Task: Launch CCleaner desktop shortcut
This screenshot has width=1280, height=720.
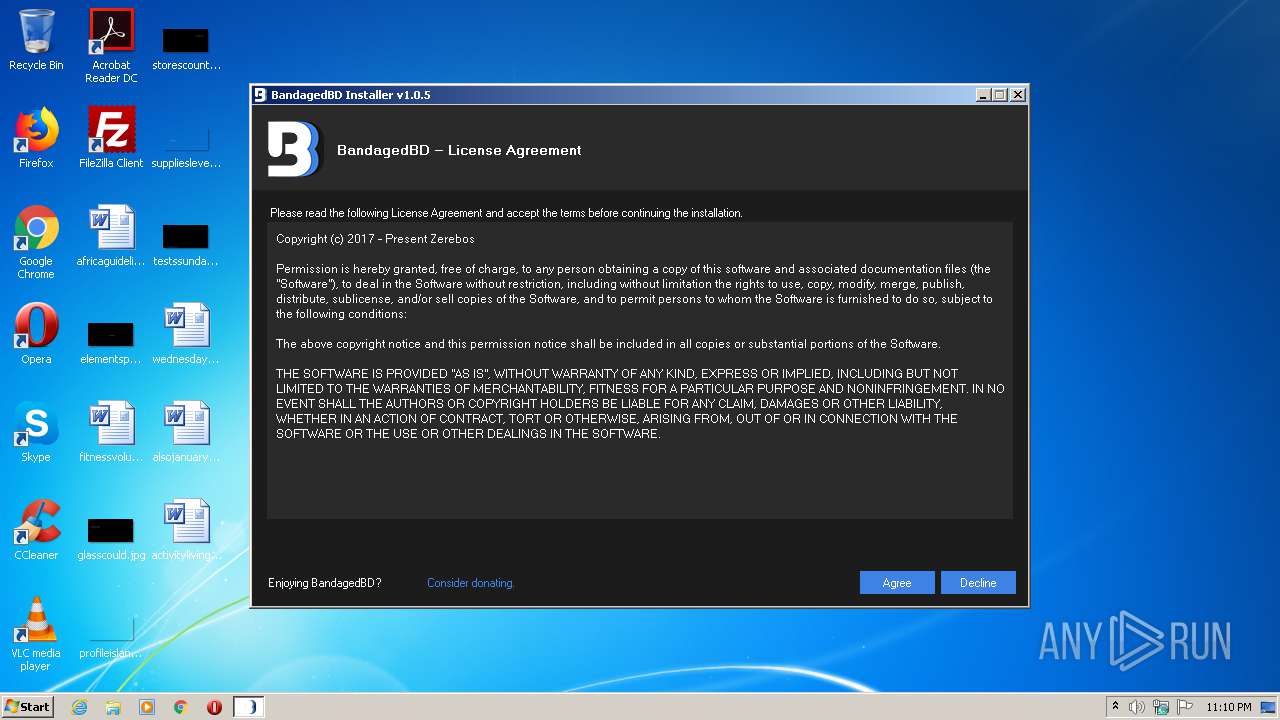Action: (36, 530)
